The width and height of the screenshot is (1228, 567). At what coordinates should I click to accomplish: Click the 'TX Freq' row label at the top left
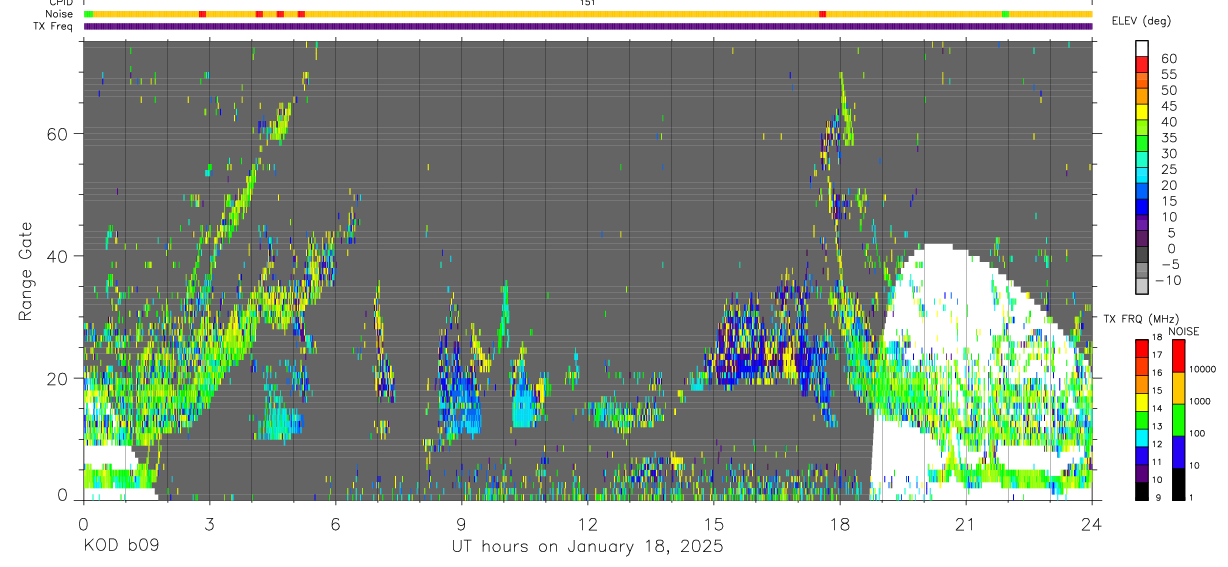(55, 26)
